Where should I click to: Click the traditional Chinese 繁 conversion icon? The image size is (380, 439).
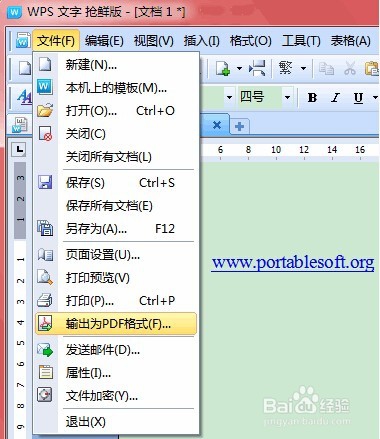[x=286, y=68]
